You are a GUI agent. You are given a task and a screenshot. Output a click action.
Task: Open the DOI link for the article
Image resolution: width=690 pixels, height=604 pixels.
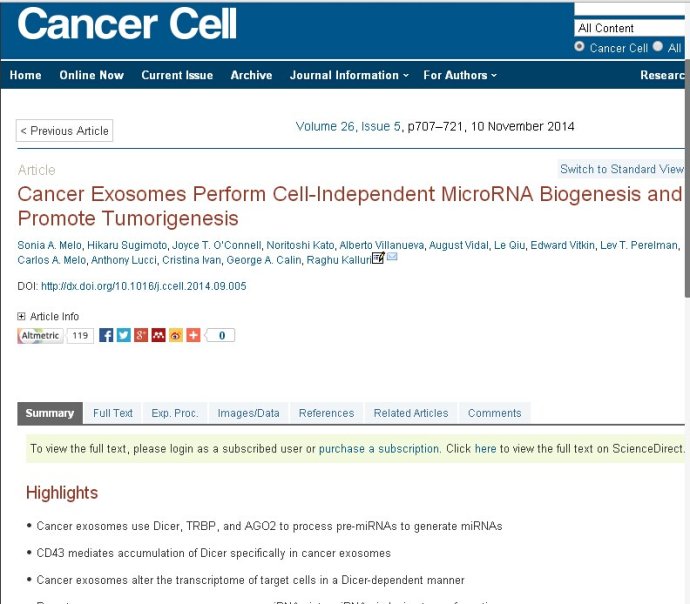(x=143, y=286)
